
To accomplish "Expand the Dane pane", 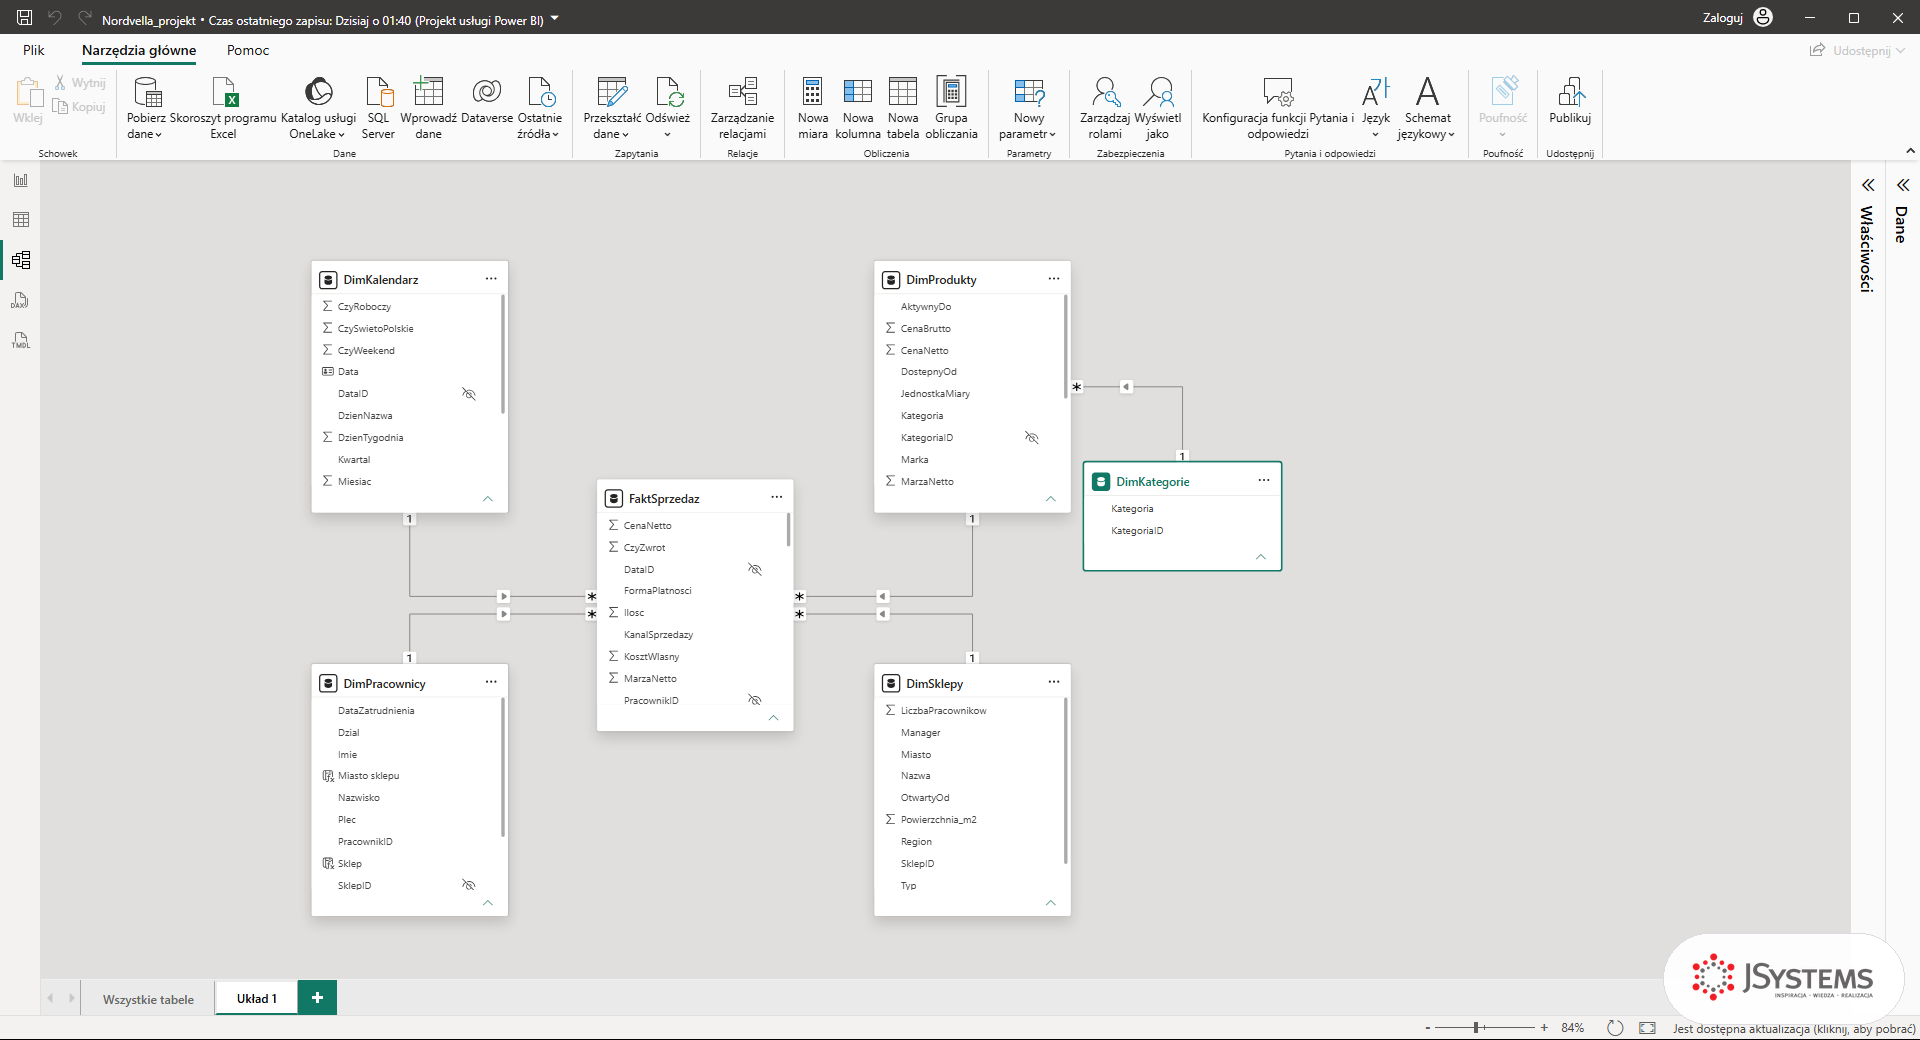I will (x=1903, y=185).
